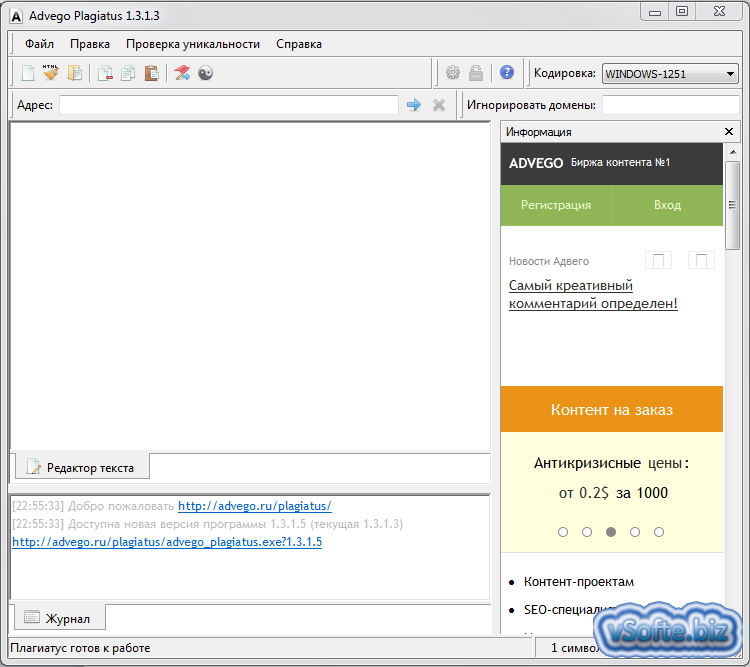
Task: Click the padlock icon in toolbar
Action: coord(476,73)
